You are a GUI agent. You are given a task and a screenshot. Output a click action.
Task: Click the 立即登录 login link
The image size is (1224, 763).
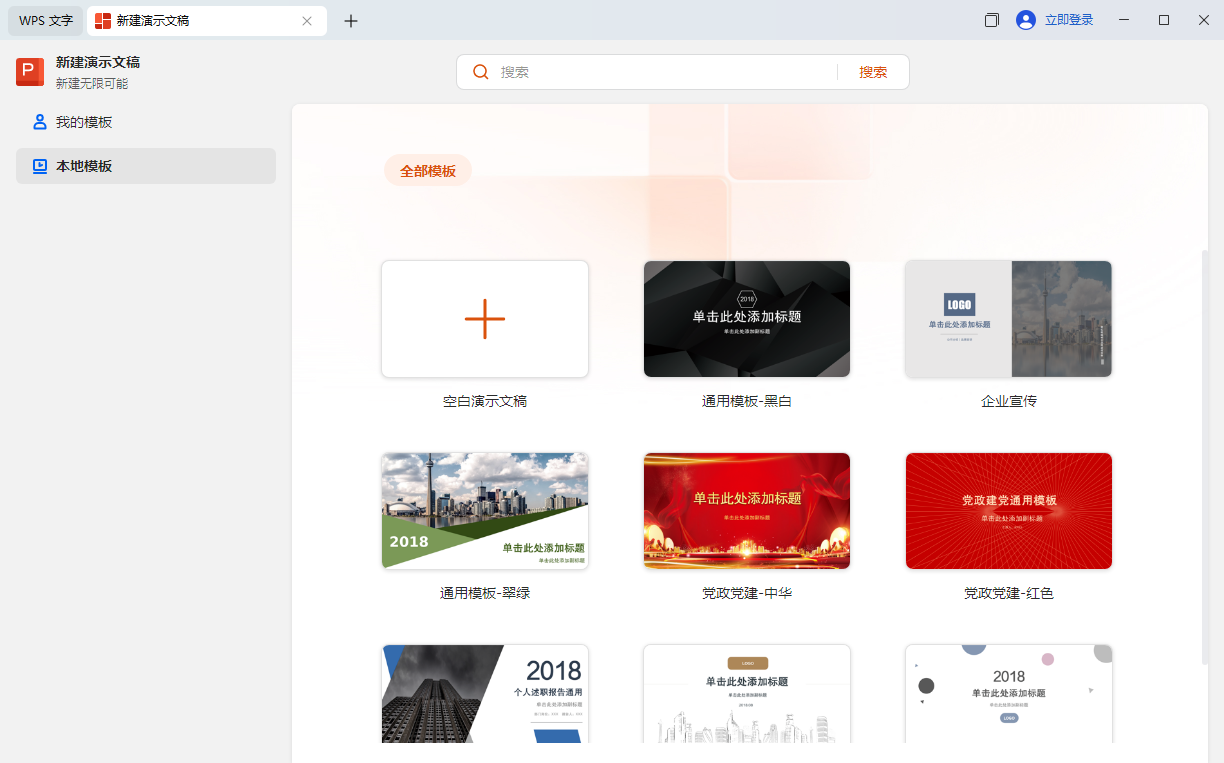1063,20
